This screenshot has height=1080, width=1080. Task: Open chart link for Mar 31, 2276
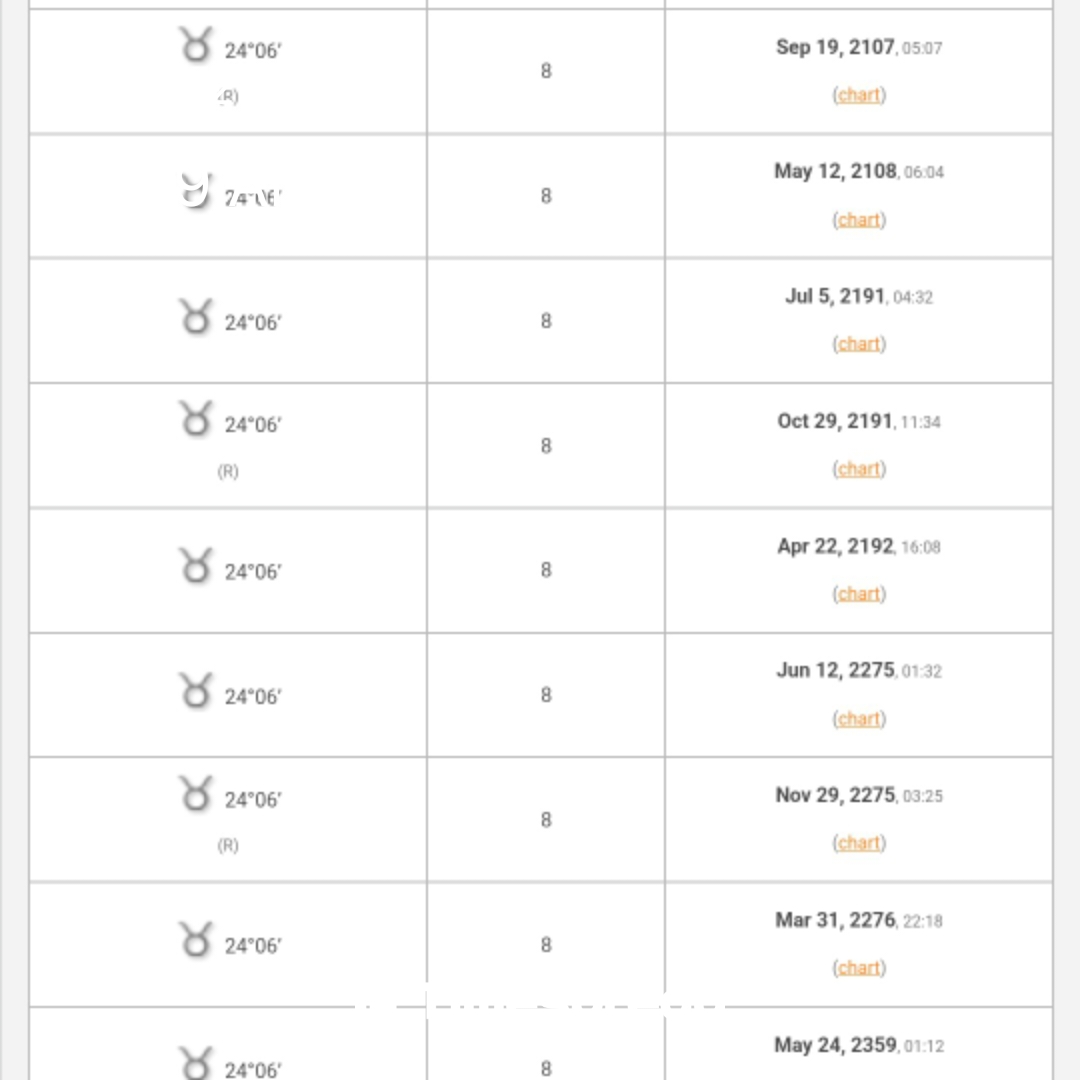tap(859, 968)
